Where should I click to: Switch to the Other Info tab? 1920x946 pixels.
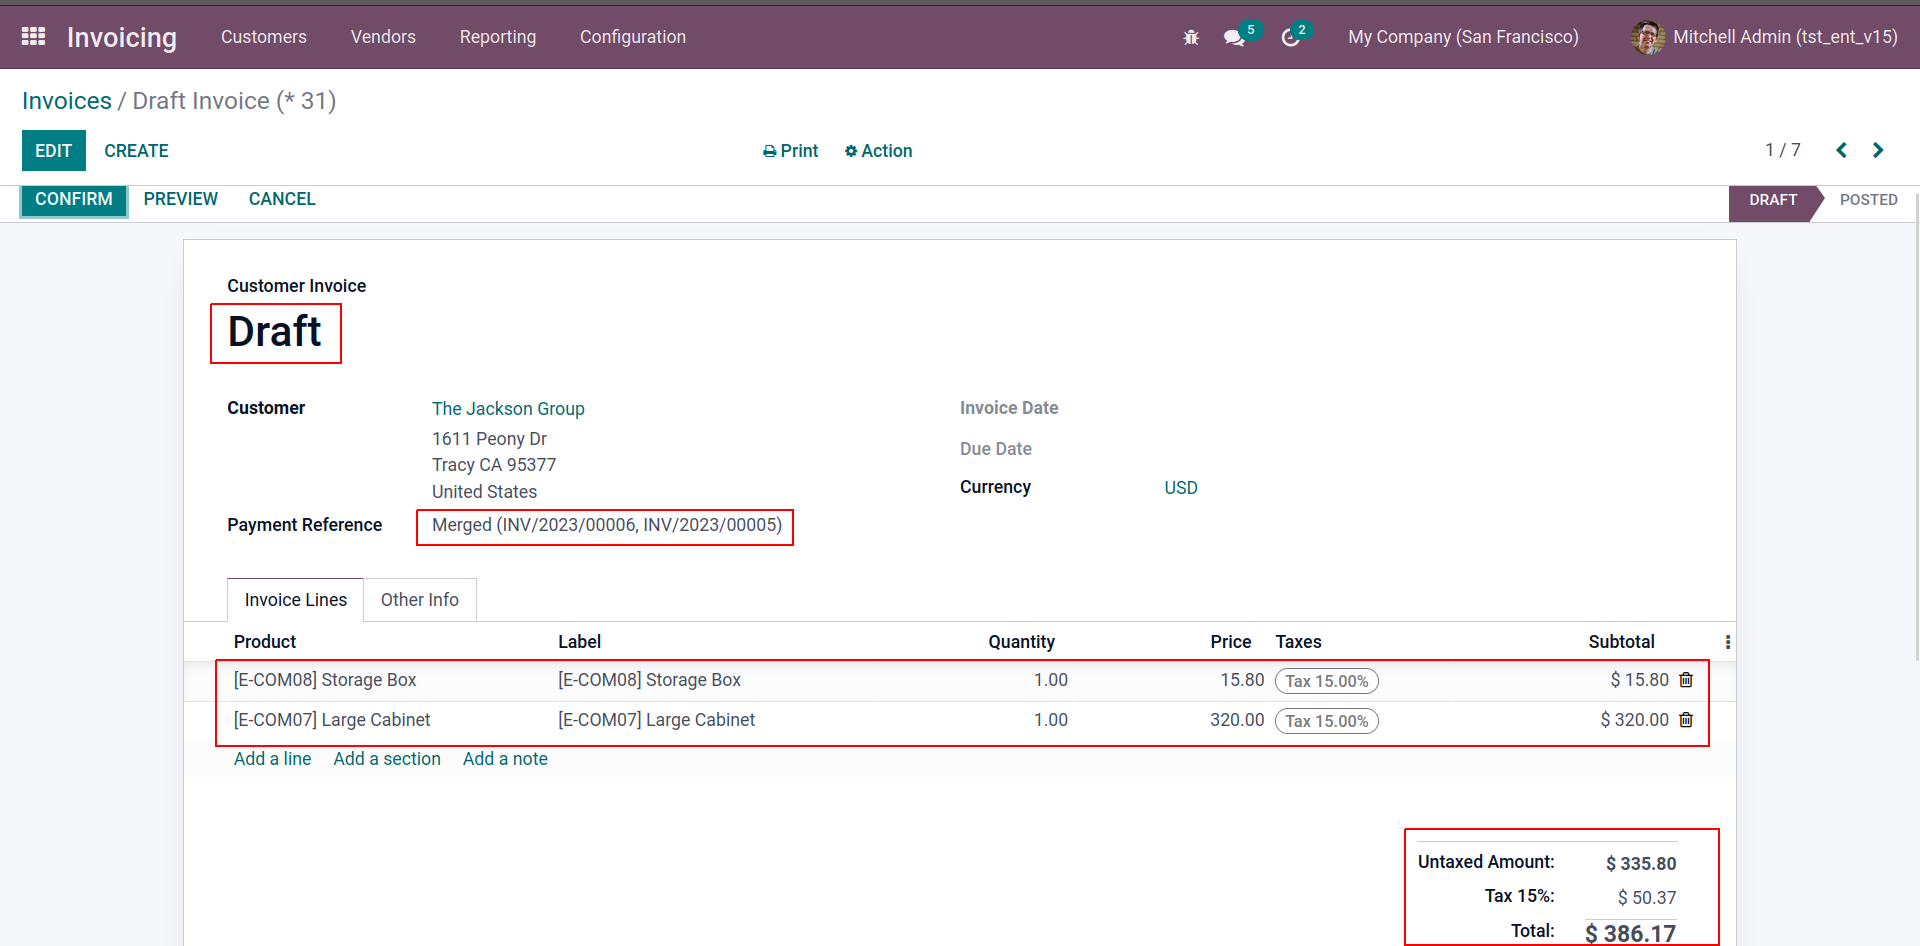tap(419, 600)
